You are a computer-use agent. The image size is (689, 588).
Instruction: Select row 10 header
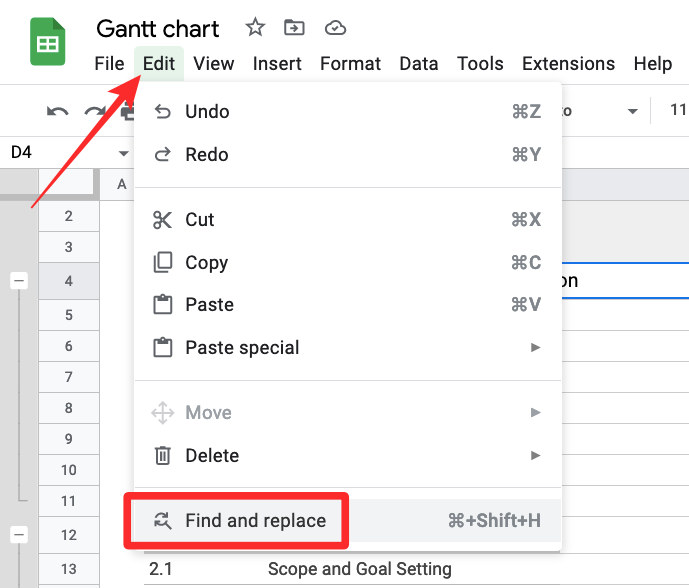(69, 470)
